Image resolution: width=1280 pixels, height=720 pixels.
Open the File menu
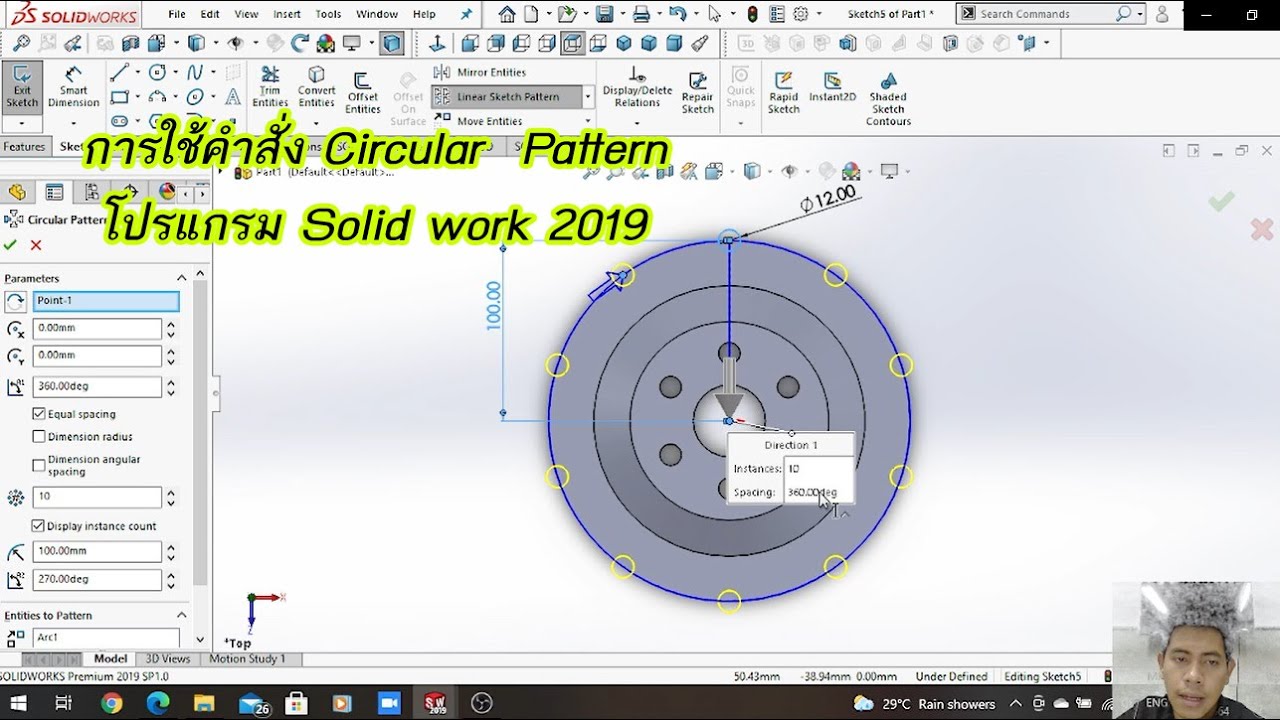click(177, 14)
